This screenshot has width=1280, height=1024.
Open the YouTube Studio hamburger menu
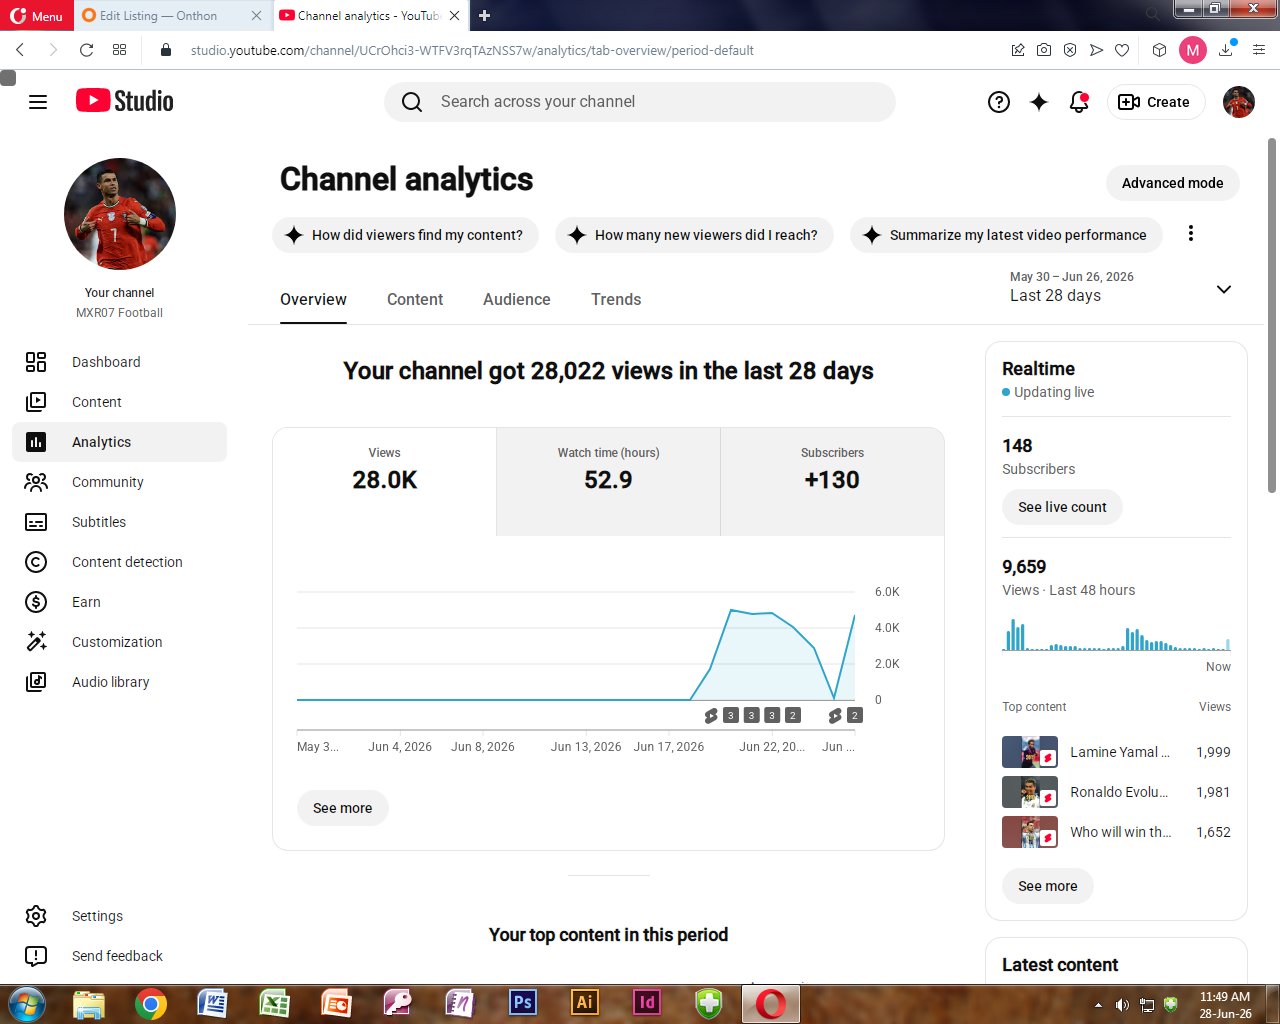38,102
